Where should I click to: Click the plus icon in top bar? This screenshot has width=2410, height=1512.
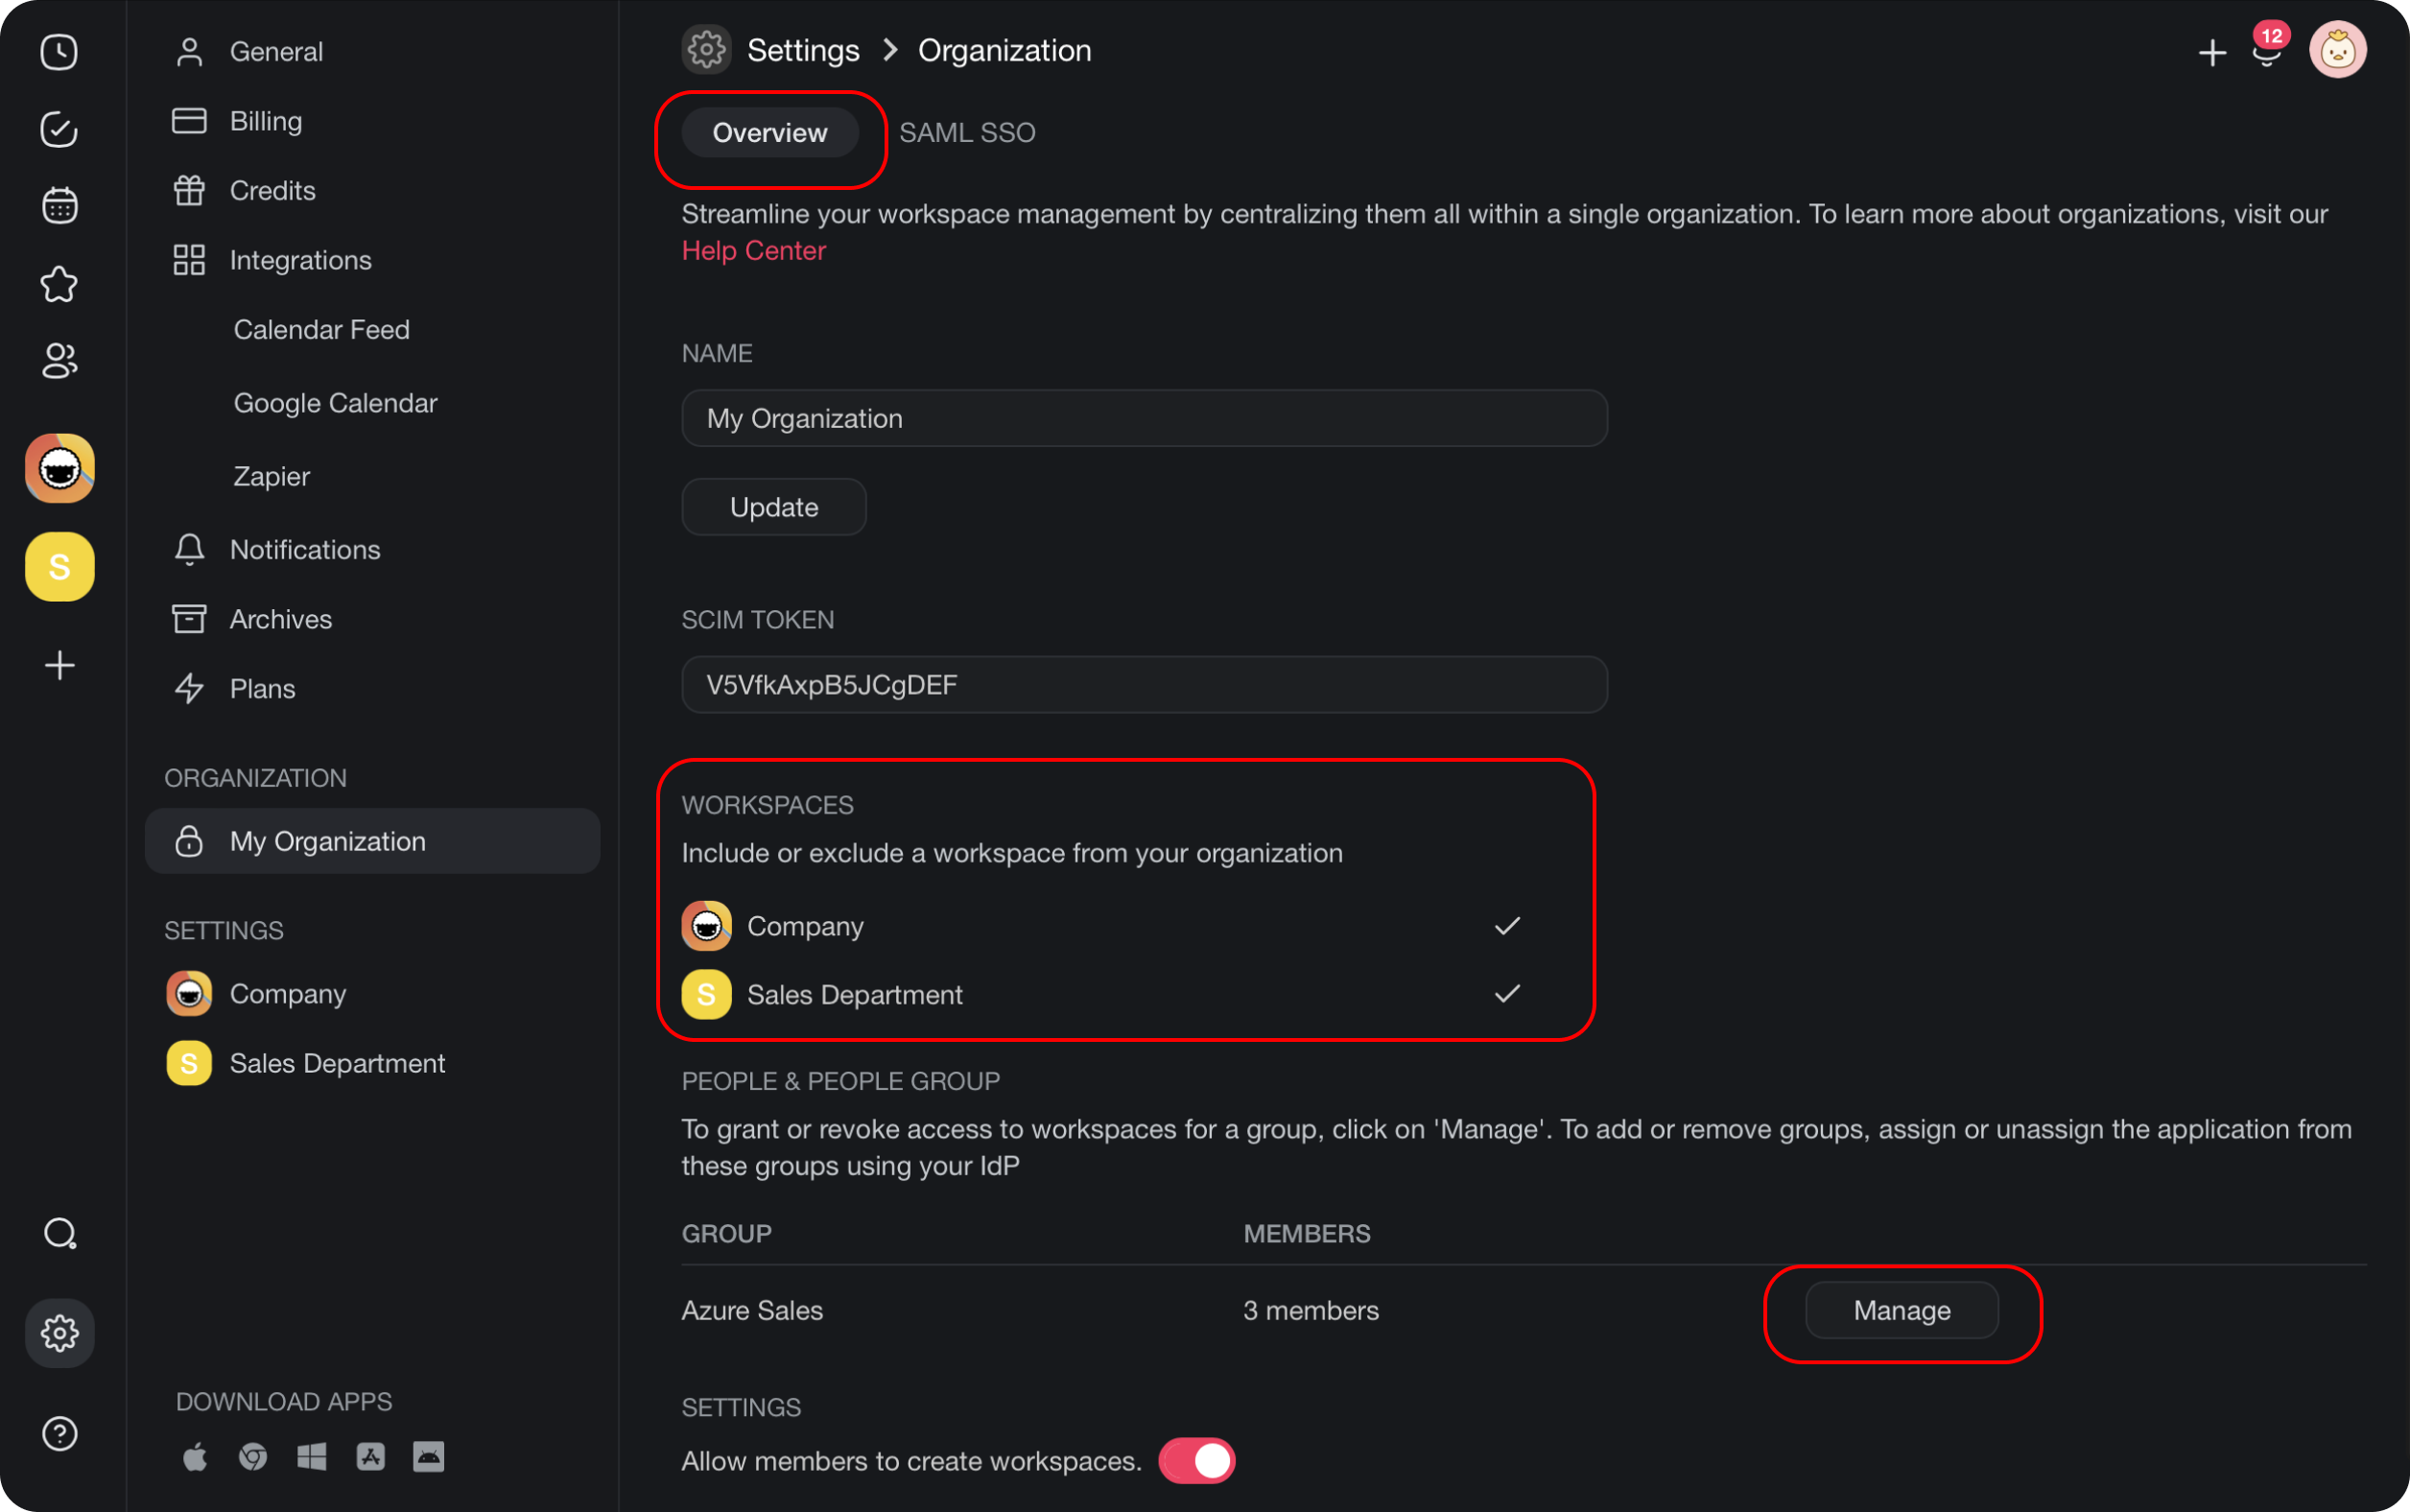click(2212, 52)
